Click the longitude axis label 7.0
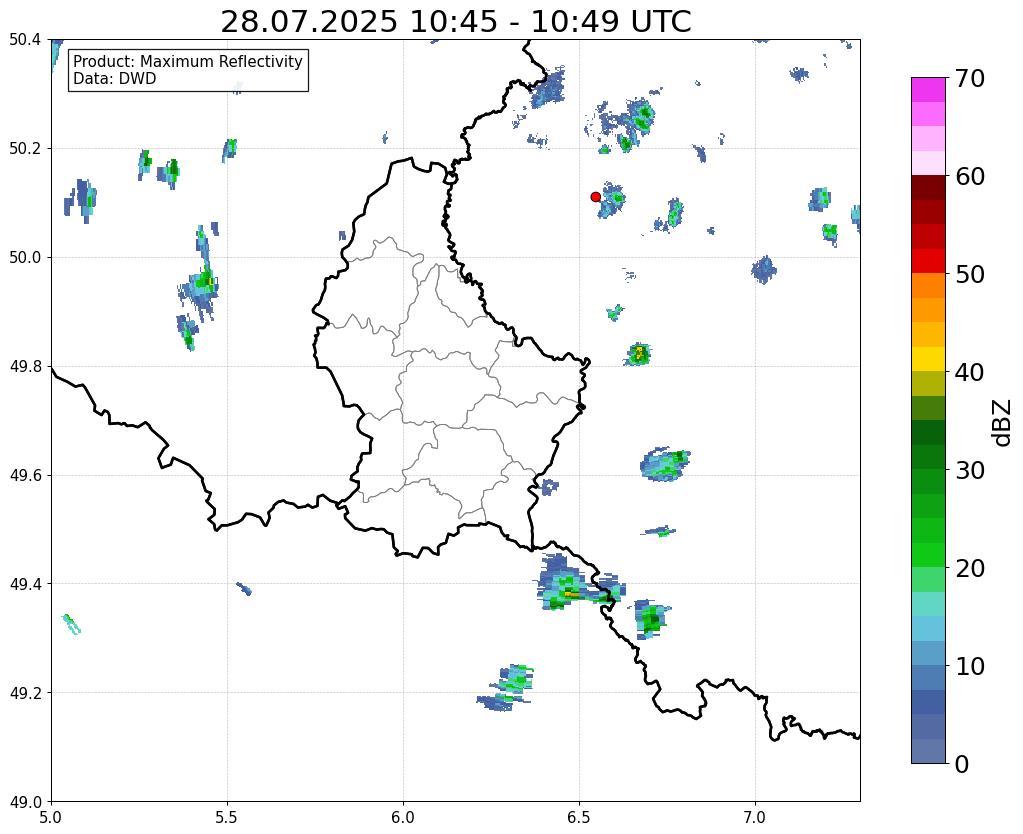Viewport: 1023px width, 834px height. (755, 817)
